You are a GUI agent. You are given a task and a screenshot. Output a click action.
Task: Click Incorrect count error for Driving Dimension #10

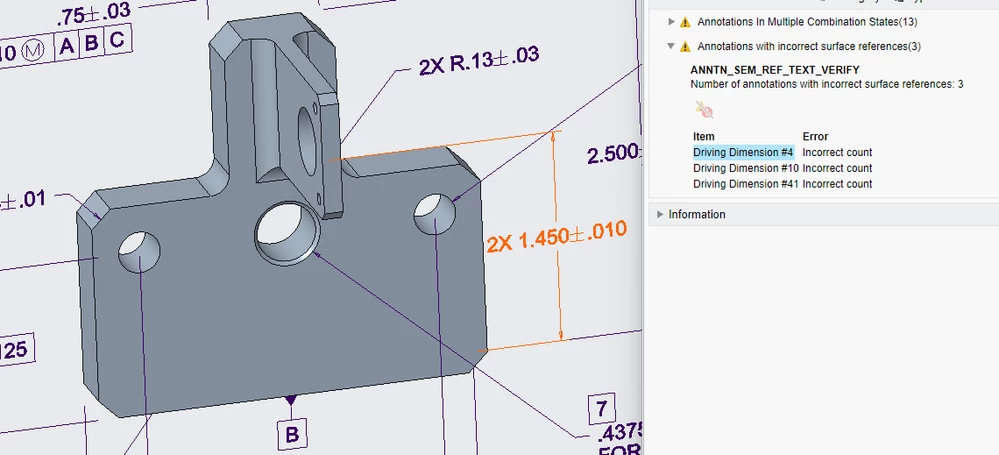837,168
